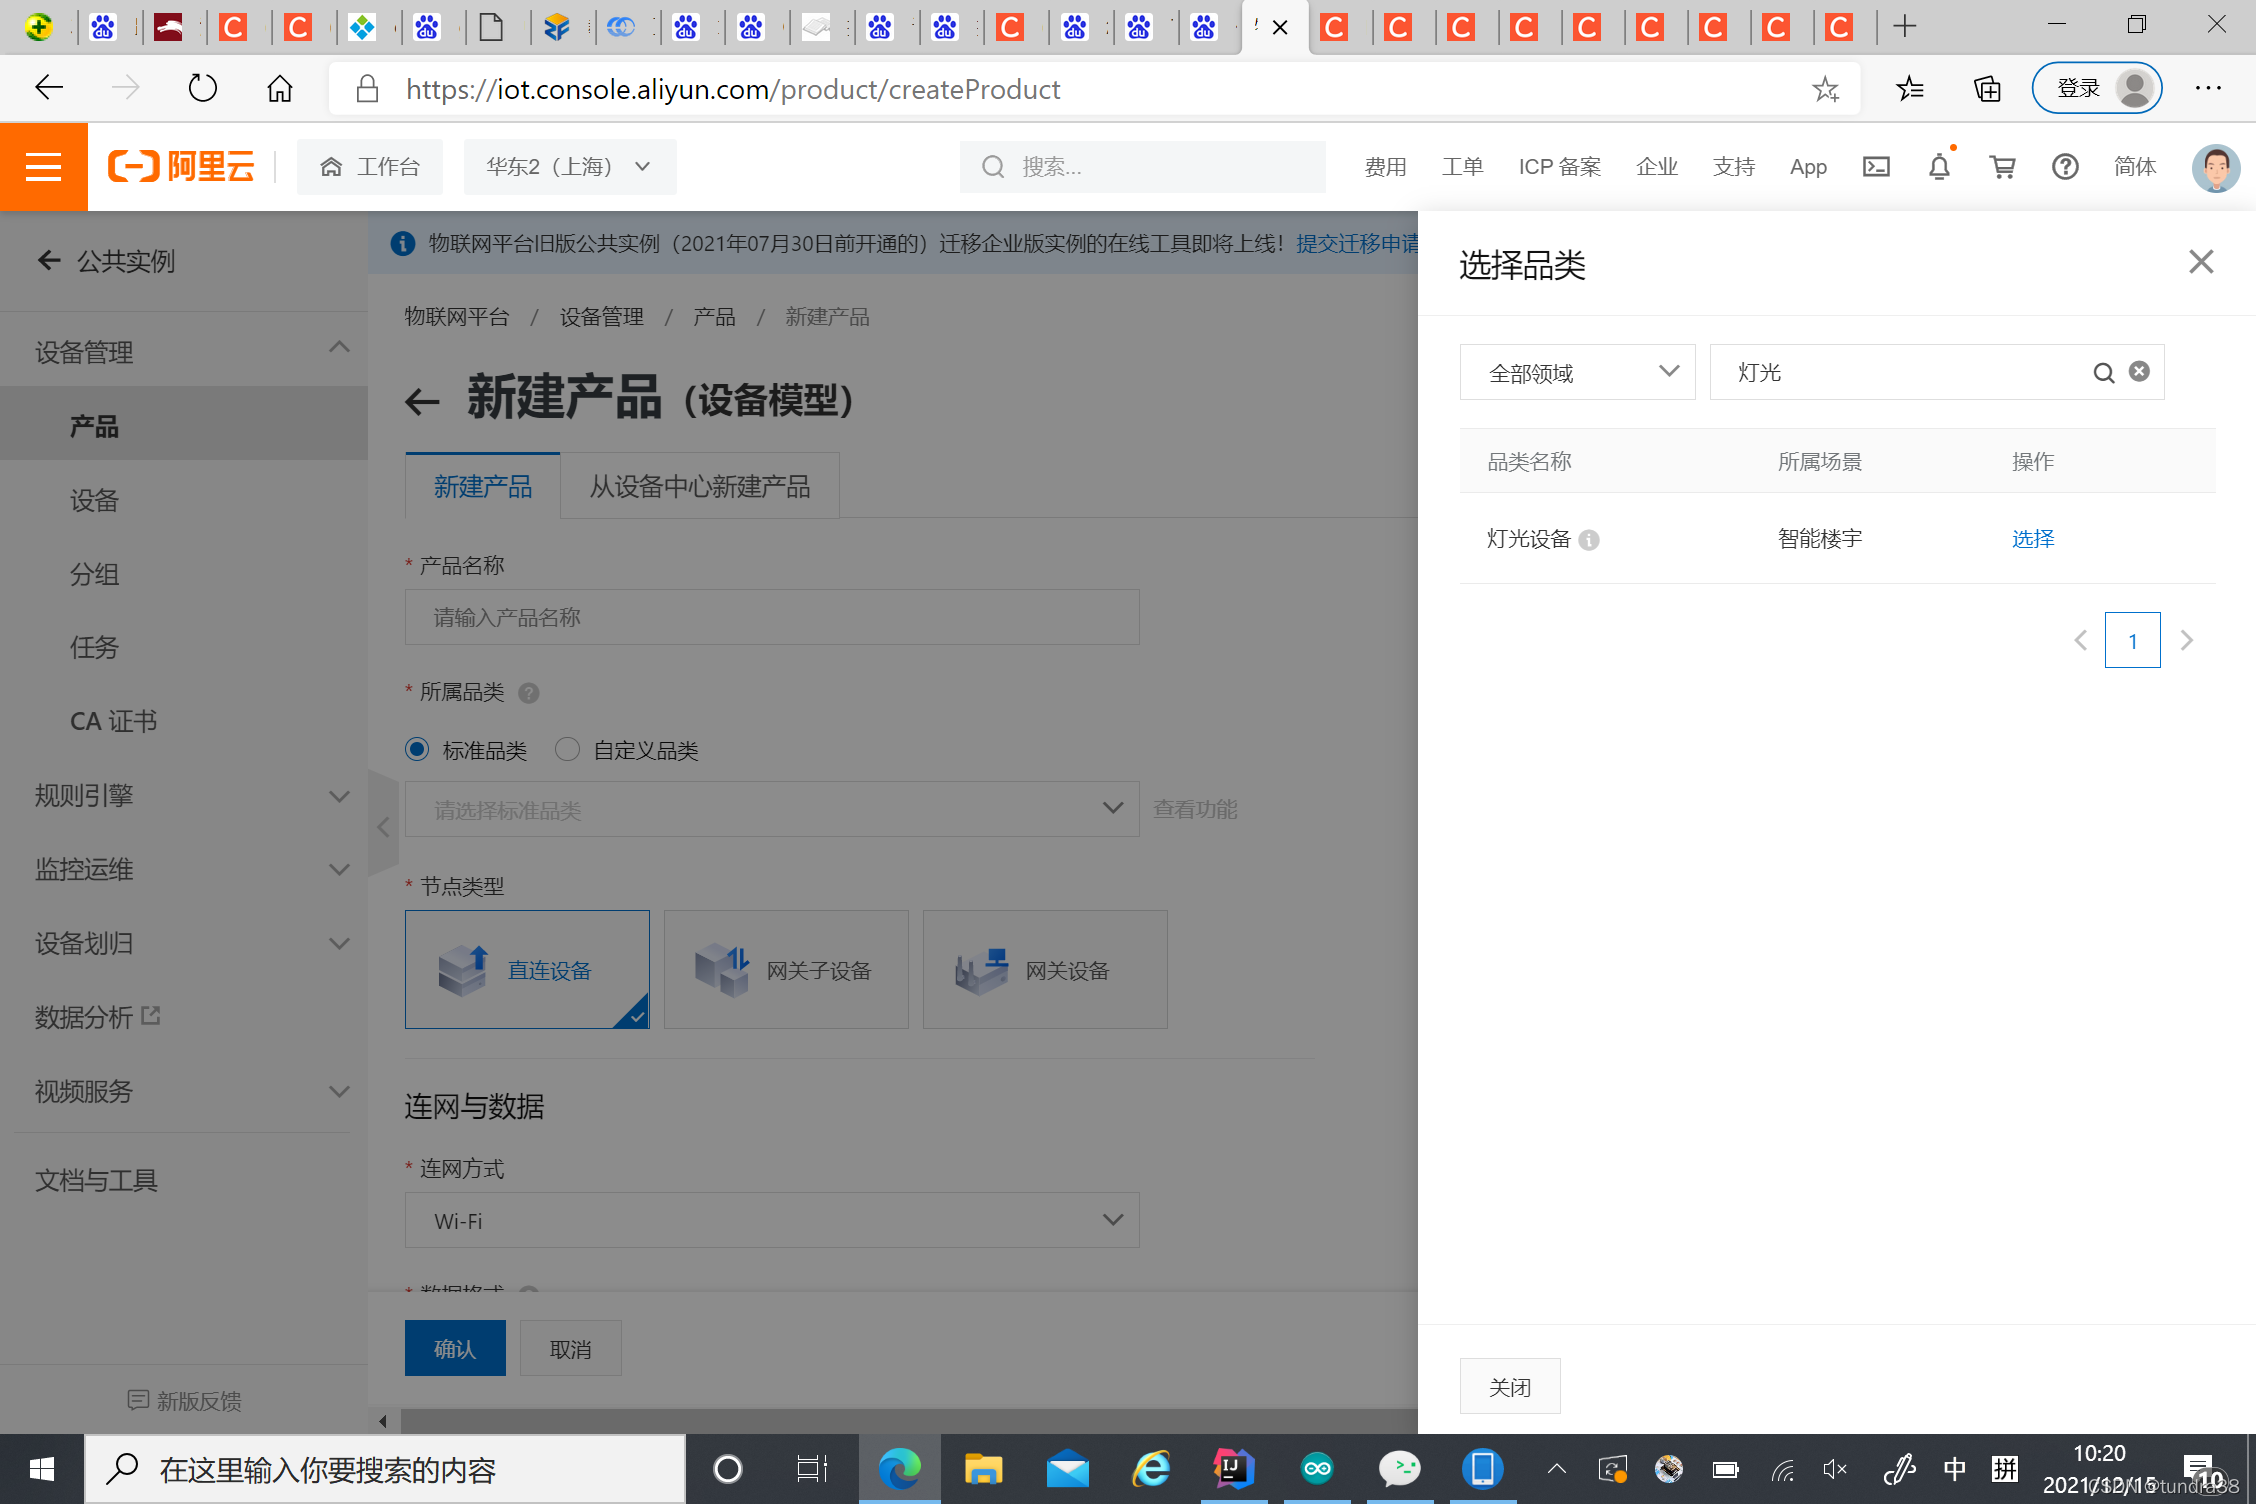Close the 选择品类 panel with X
The image size is (2256, 1504).
pyautogui.click(x=2200, y=262)
